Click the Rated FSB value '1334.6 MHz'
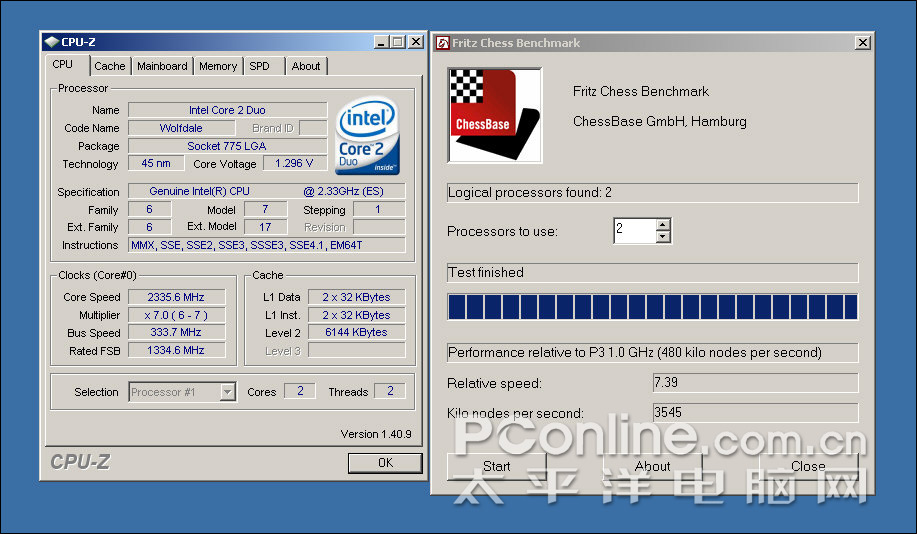The width and height of the screenshot is (917, 534). pos(176,350)
